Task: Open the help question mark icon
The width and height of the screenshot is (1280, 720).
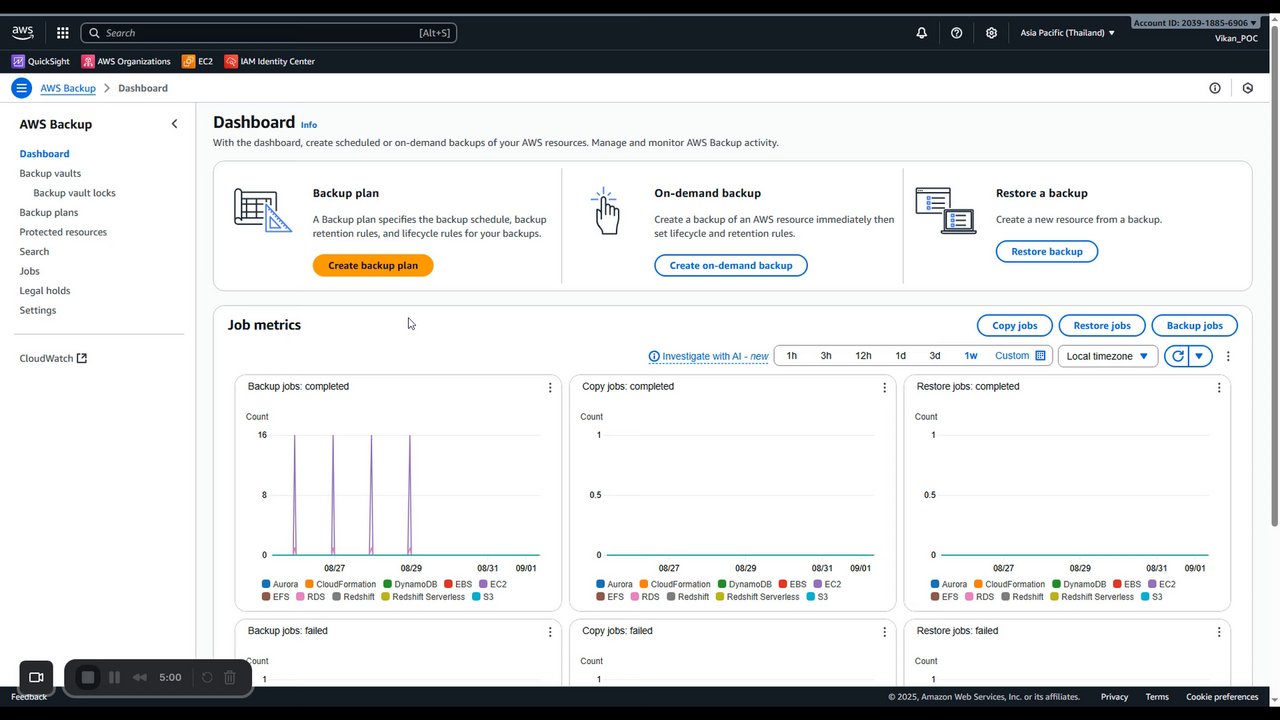Action: [x=956, y=33]
